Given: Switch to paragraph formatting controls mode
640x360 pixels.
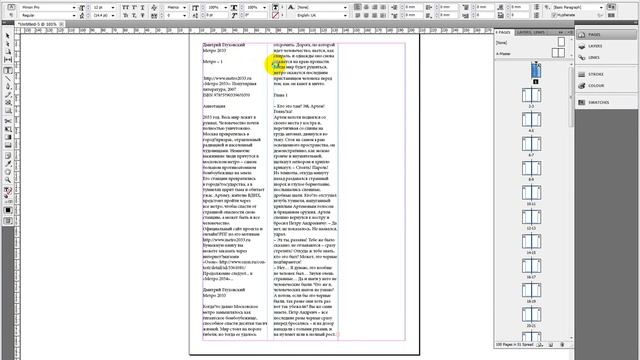Looking at the screenshot, I should 11,15.
